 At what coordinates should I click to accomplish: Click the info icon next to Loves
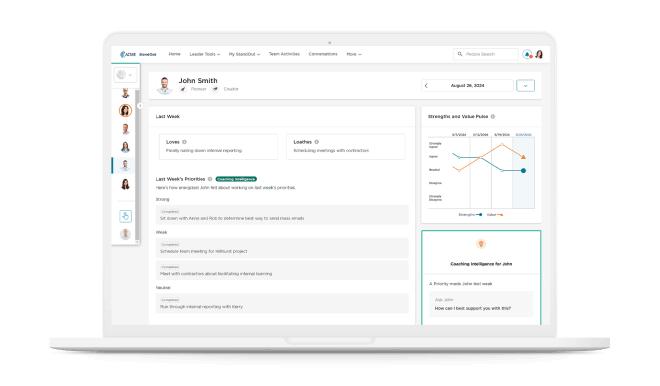[184, 142]
